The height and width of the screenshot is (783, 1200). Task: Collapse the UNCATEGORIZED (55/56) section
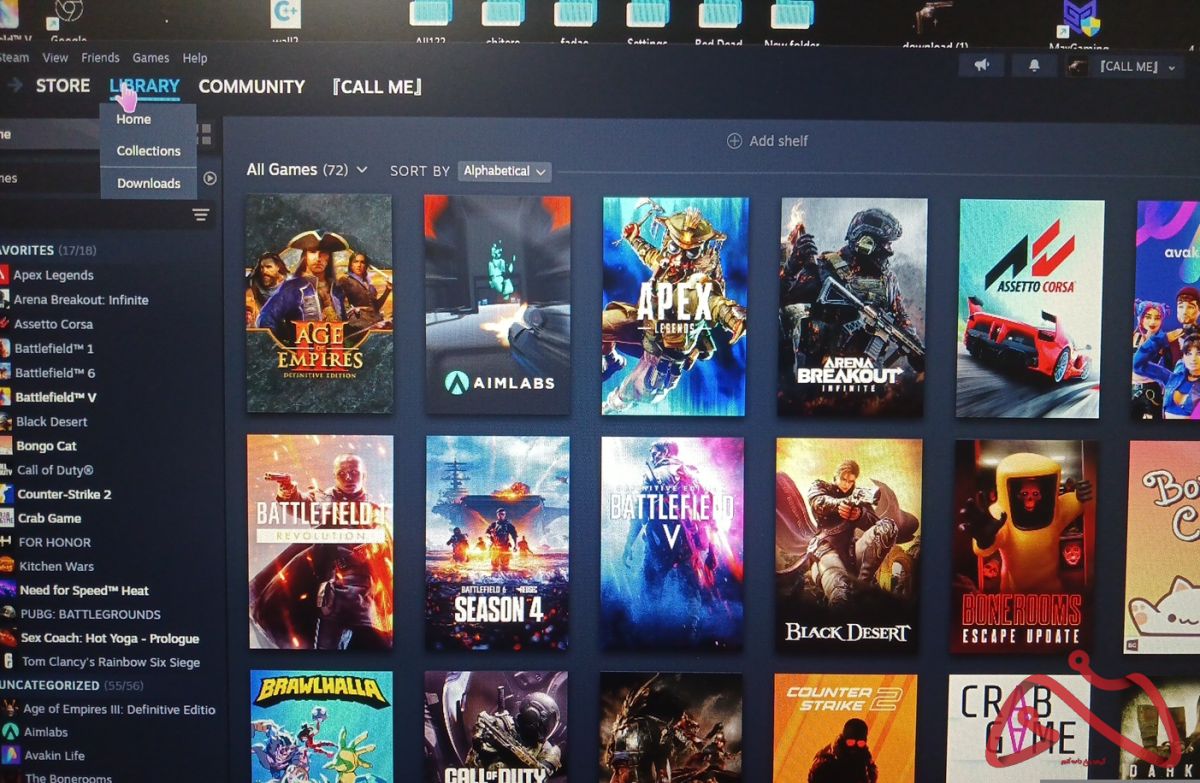tap(71, 686)
